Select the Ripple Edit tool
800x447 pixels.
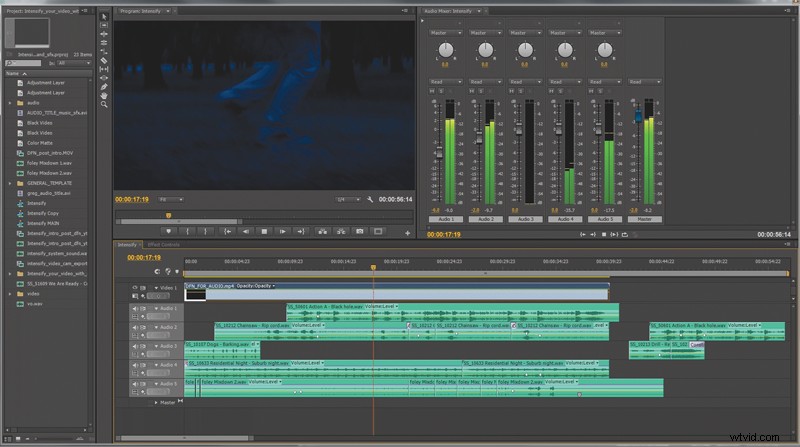tap(104, 34)
